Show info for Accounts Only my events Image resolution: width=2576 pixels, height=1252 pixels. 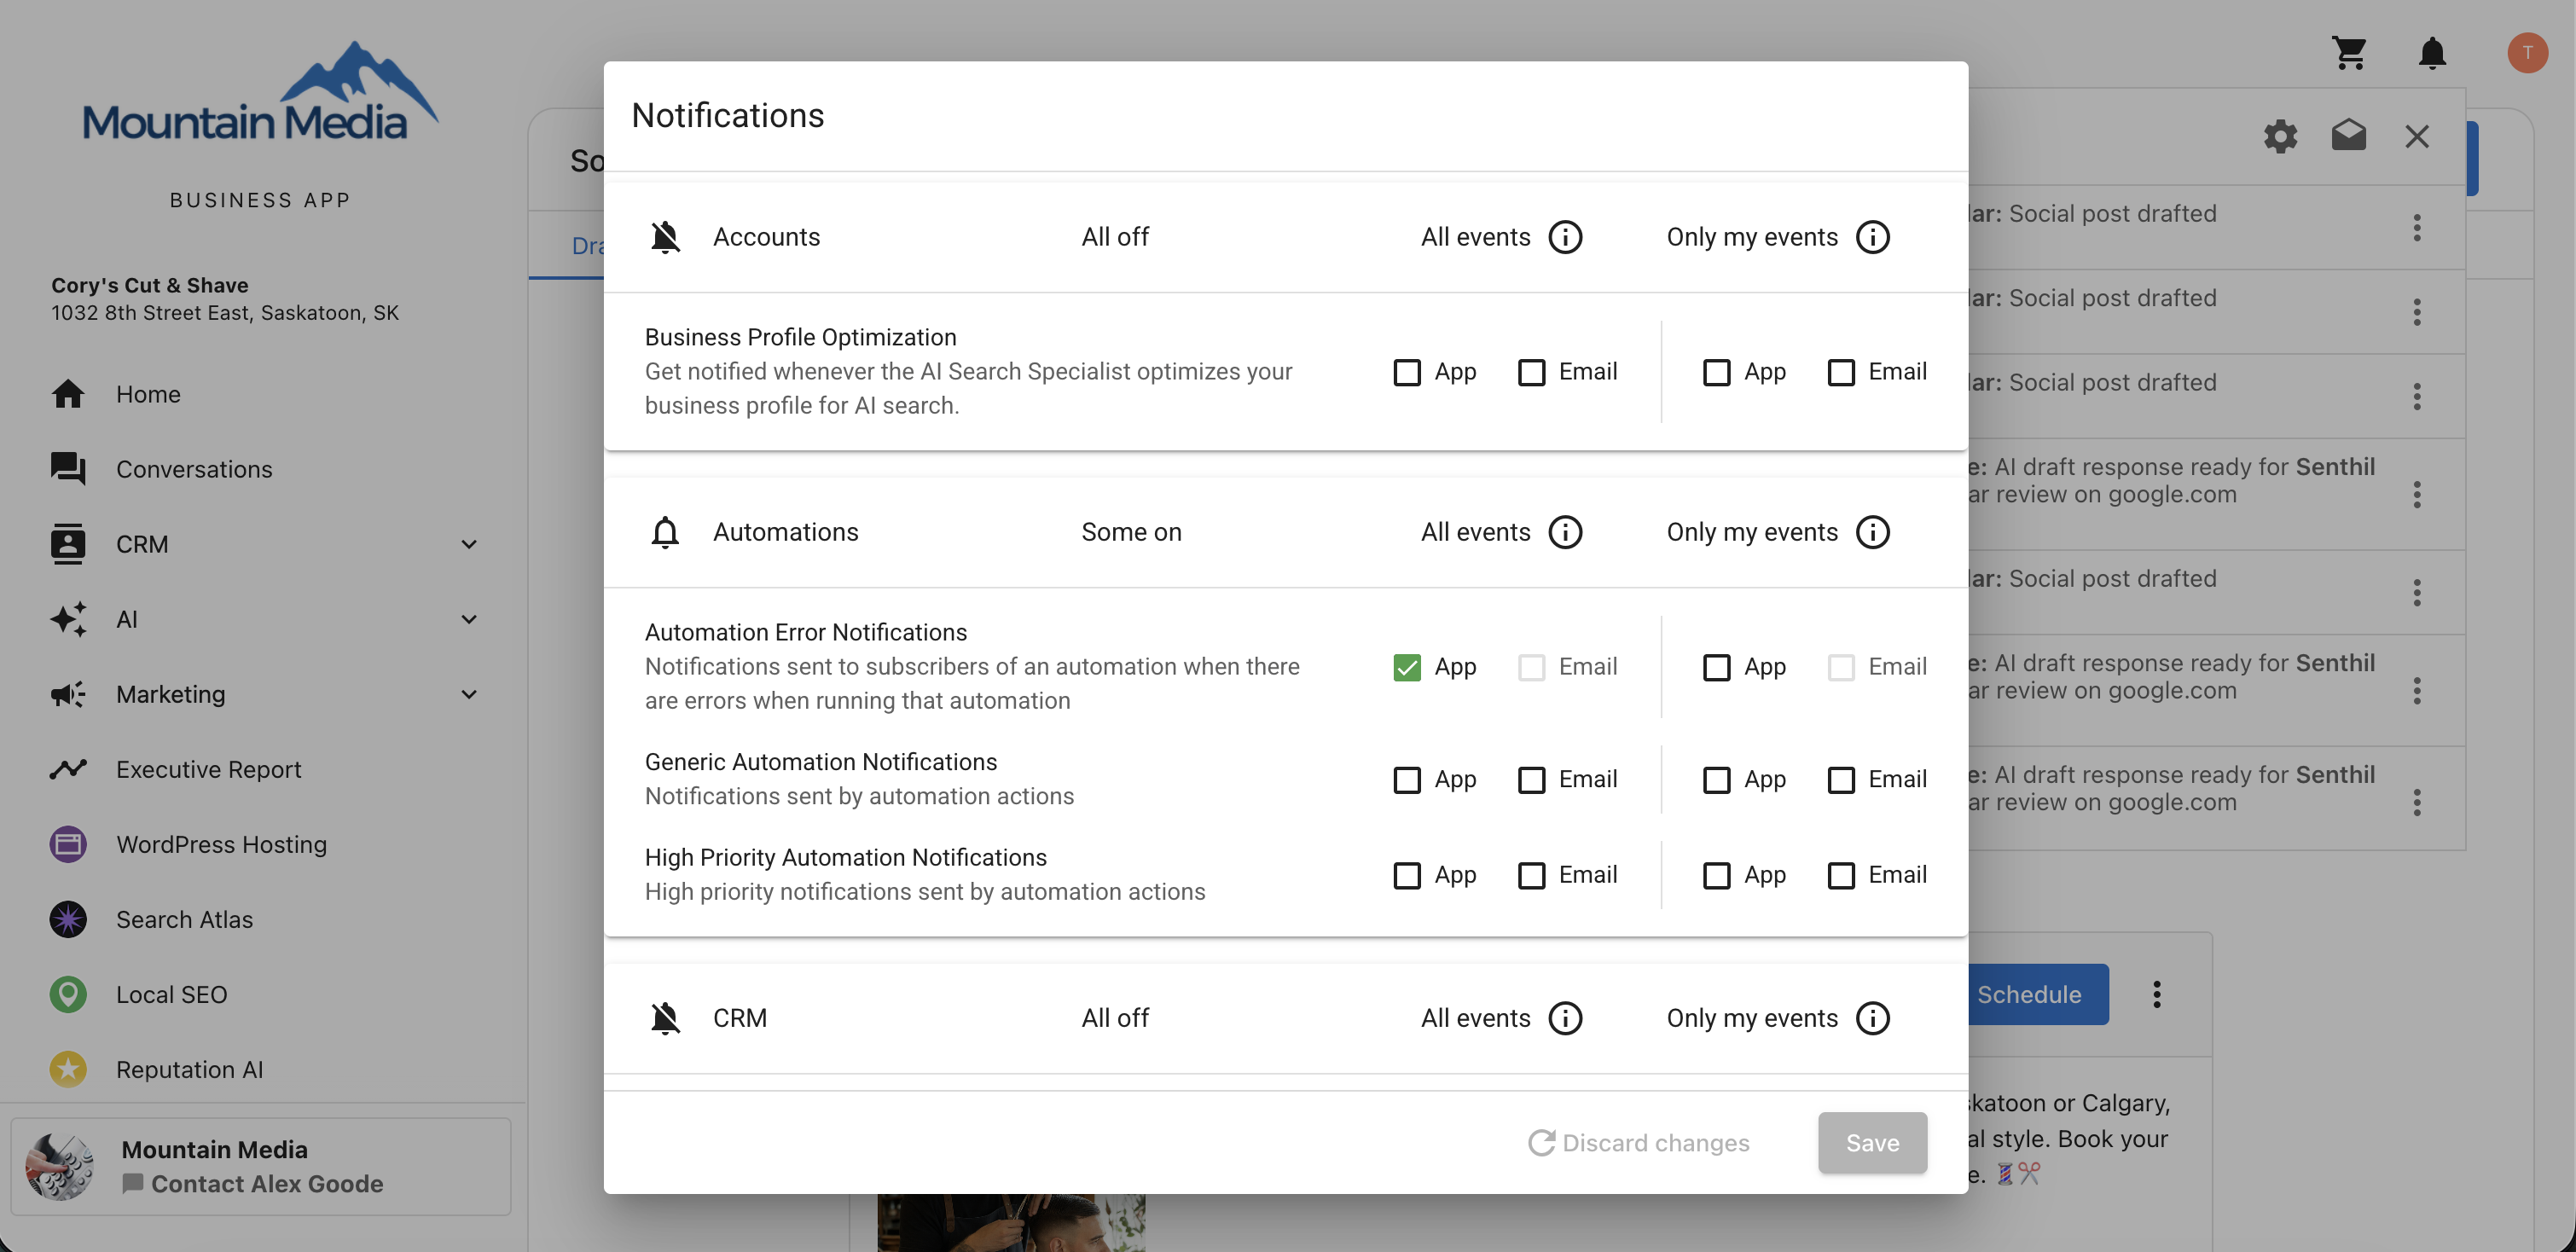click(x=1872, y=237)
